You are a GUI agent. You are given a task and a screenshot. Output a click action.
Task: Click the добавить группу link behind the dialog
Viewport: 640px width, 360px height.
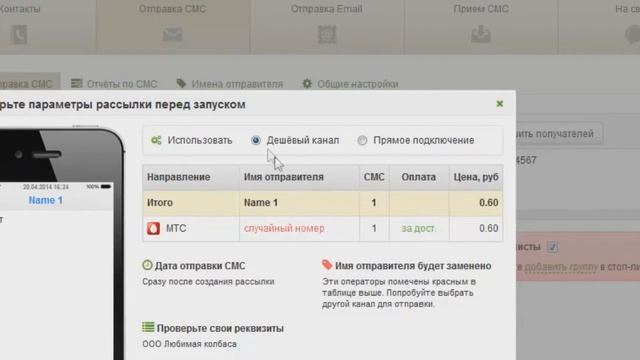click(561, 267)
